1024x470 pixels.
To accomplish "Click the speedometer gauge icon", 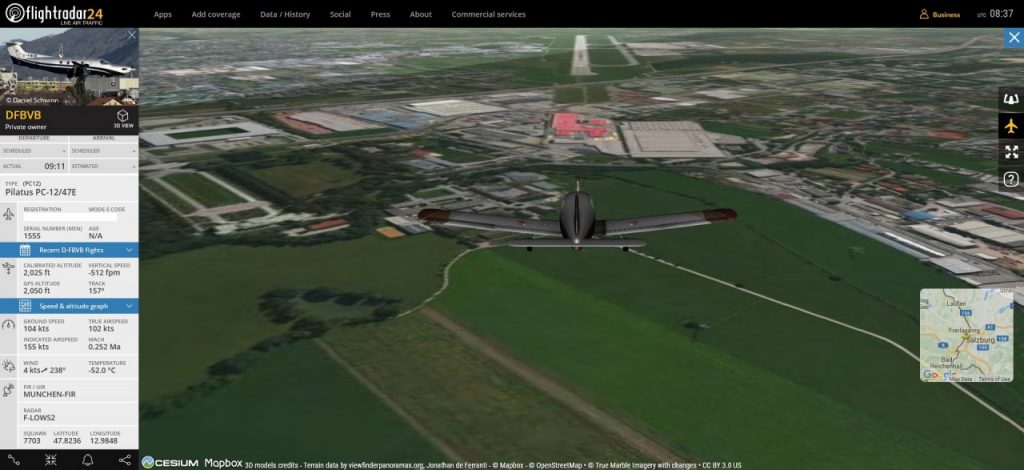I will (8, 324).
